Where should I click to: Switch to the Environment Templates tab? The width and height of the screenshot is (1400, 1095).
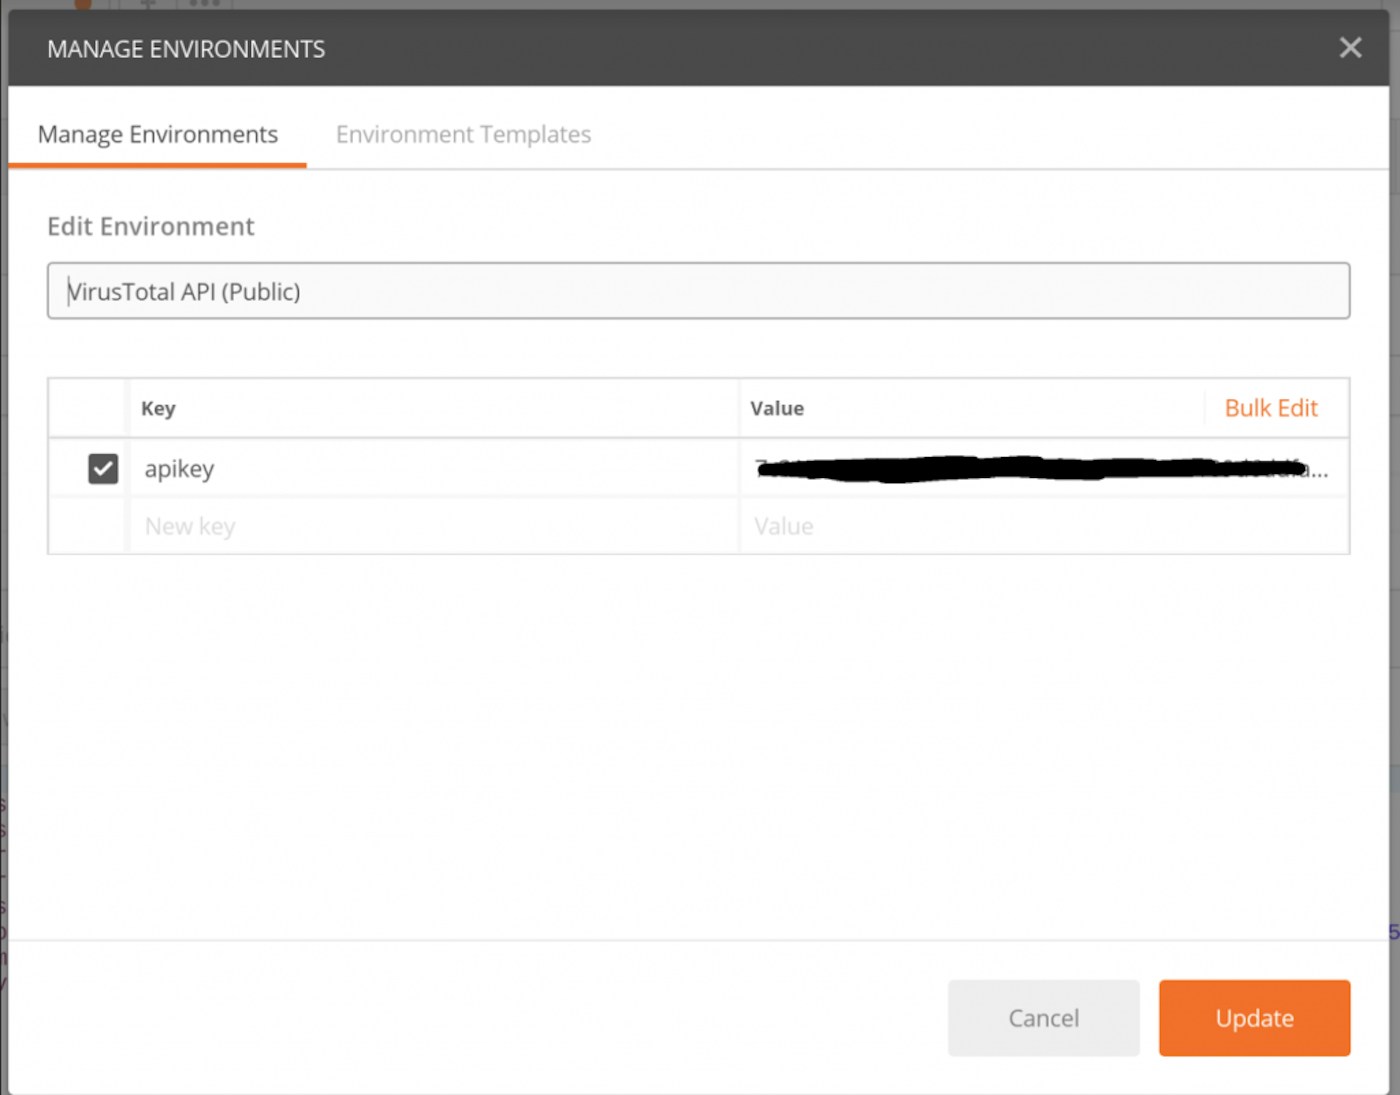(x=463, y=135)
